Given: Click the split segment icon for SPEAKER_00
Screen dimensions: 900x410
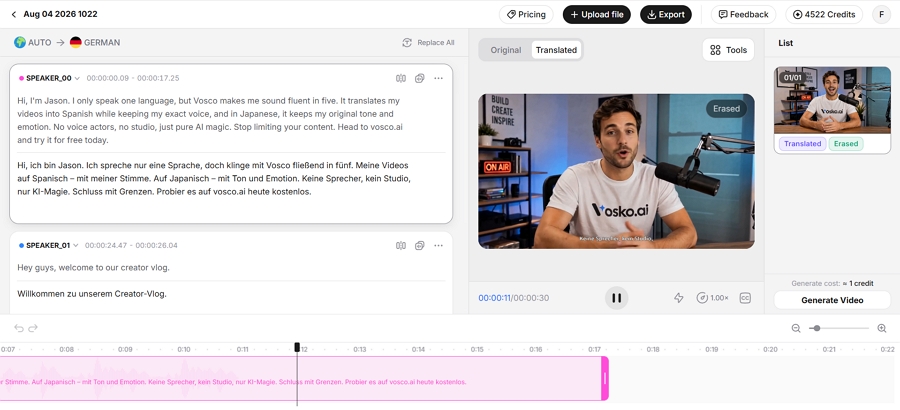Looking at the screenshot, I should point(401,78).
